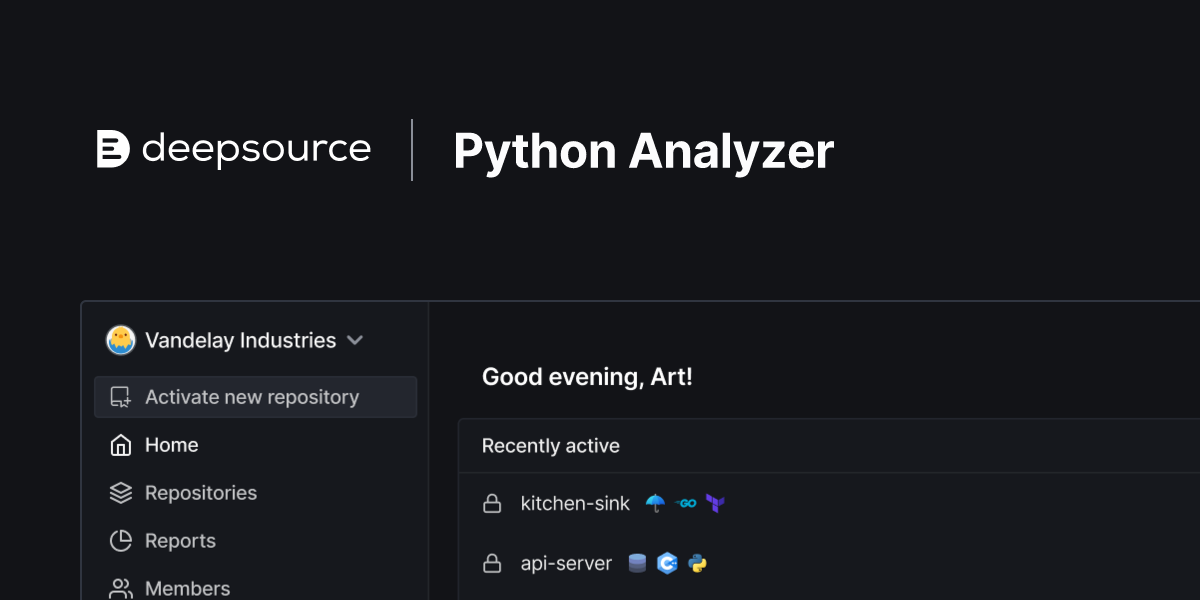
Task: Go to the Members page
Action: pyautogui.click(x=187, y=588)
